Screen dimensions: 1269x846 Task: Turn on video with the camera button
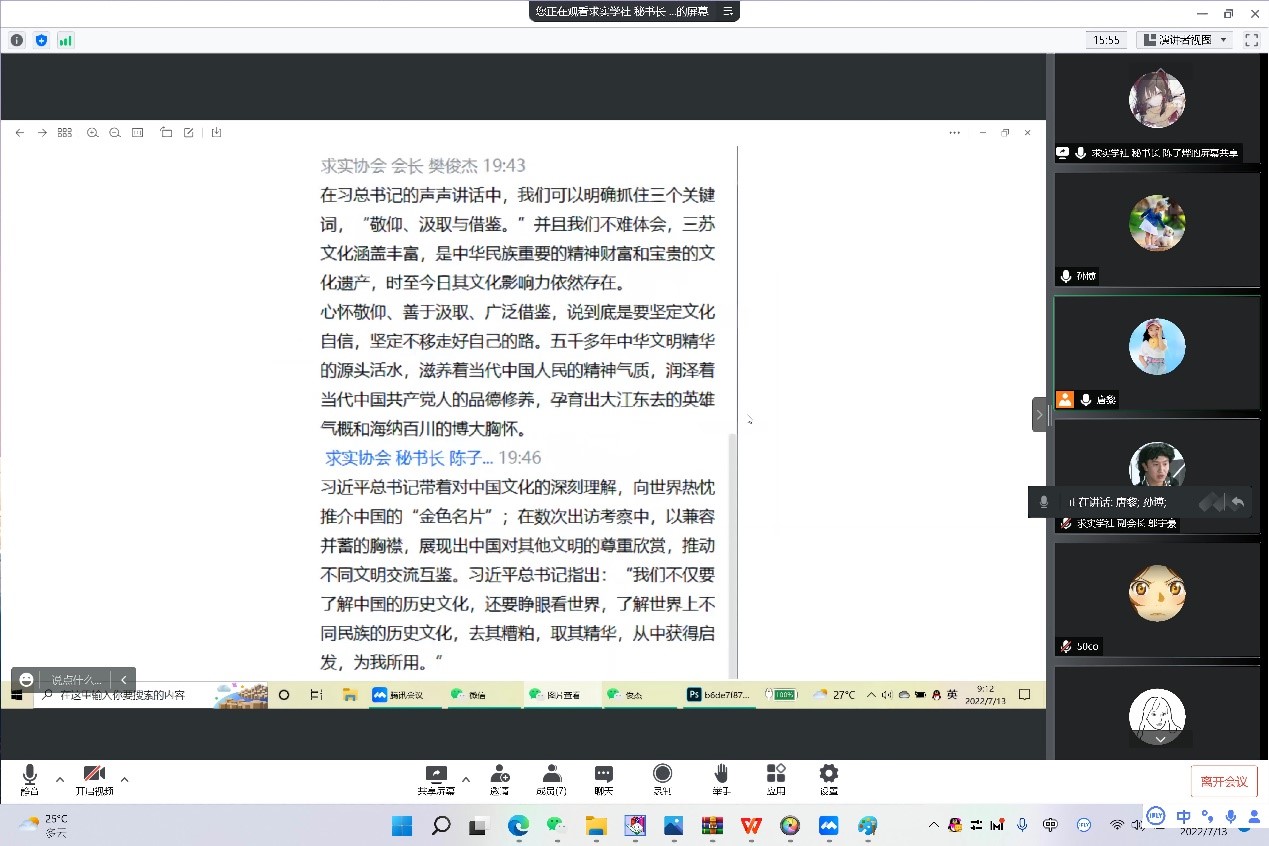tap(94, 777)
